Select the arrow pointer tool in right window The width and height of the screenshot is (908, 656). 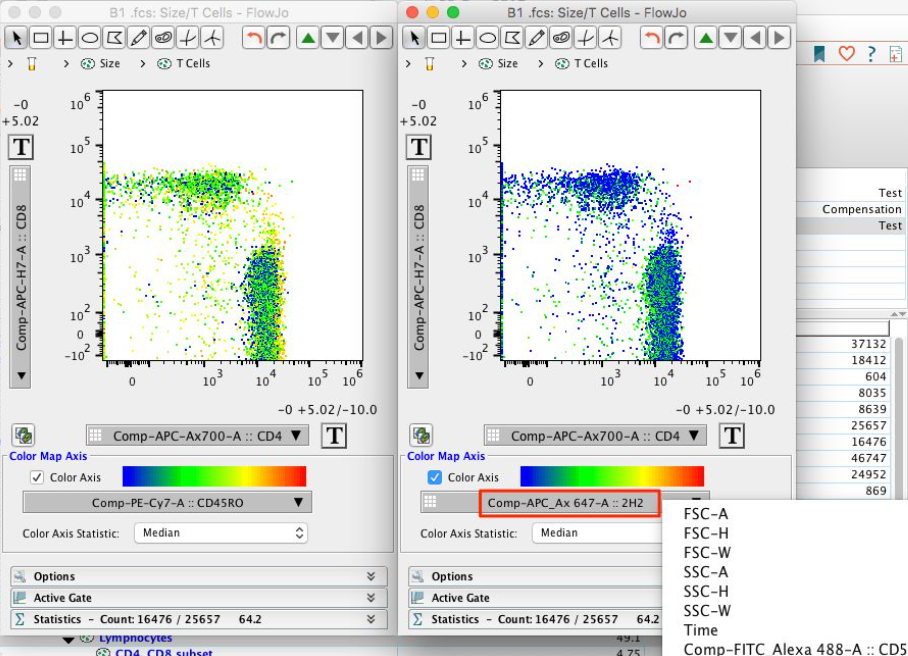tap(414, 38)
